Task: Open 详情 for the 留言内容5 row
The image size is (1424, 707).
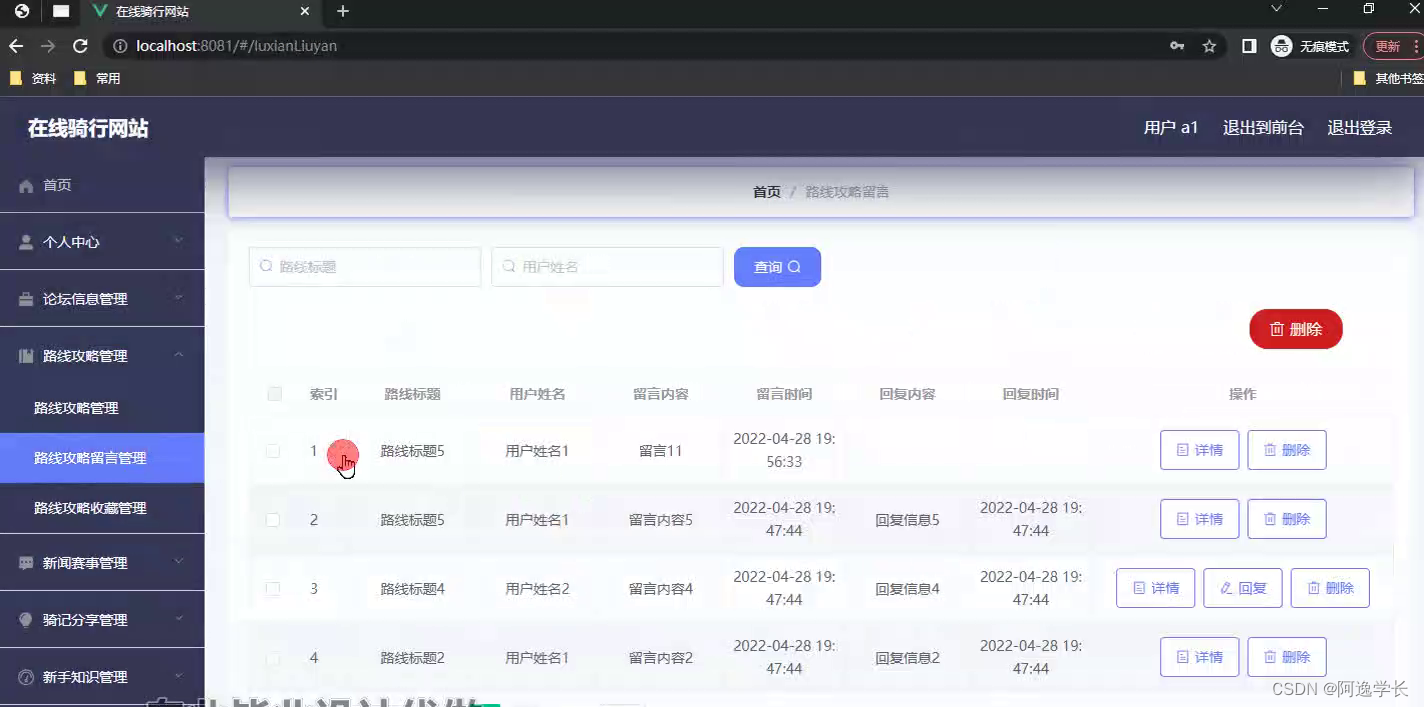Action: coord(1200,519)
